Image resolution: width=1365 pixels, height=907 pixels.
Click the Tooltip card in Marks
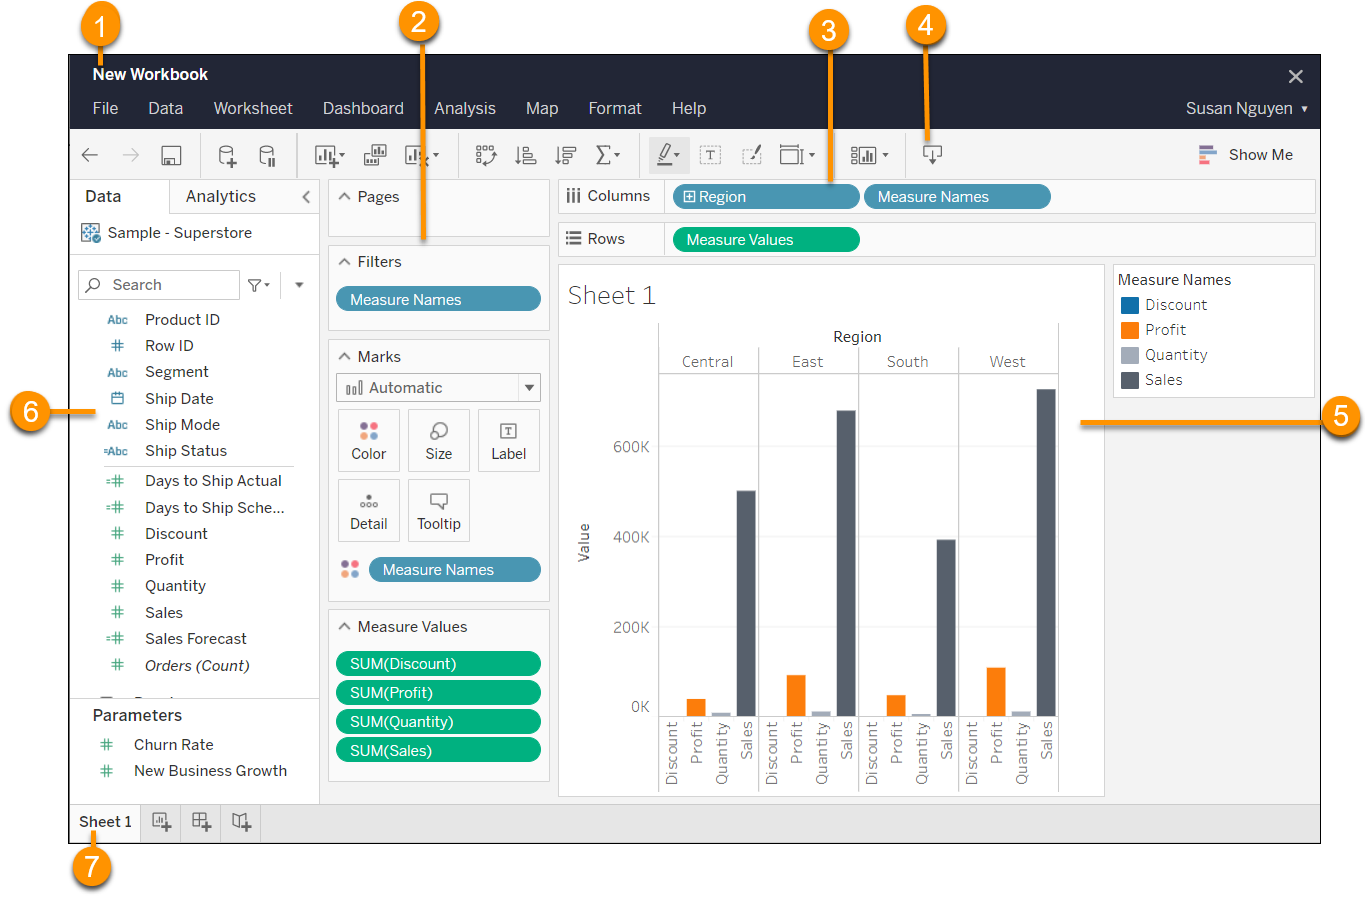coord(438,511)
